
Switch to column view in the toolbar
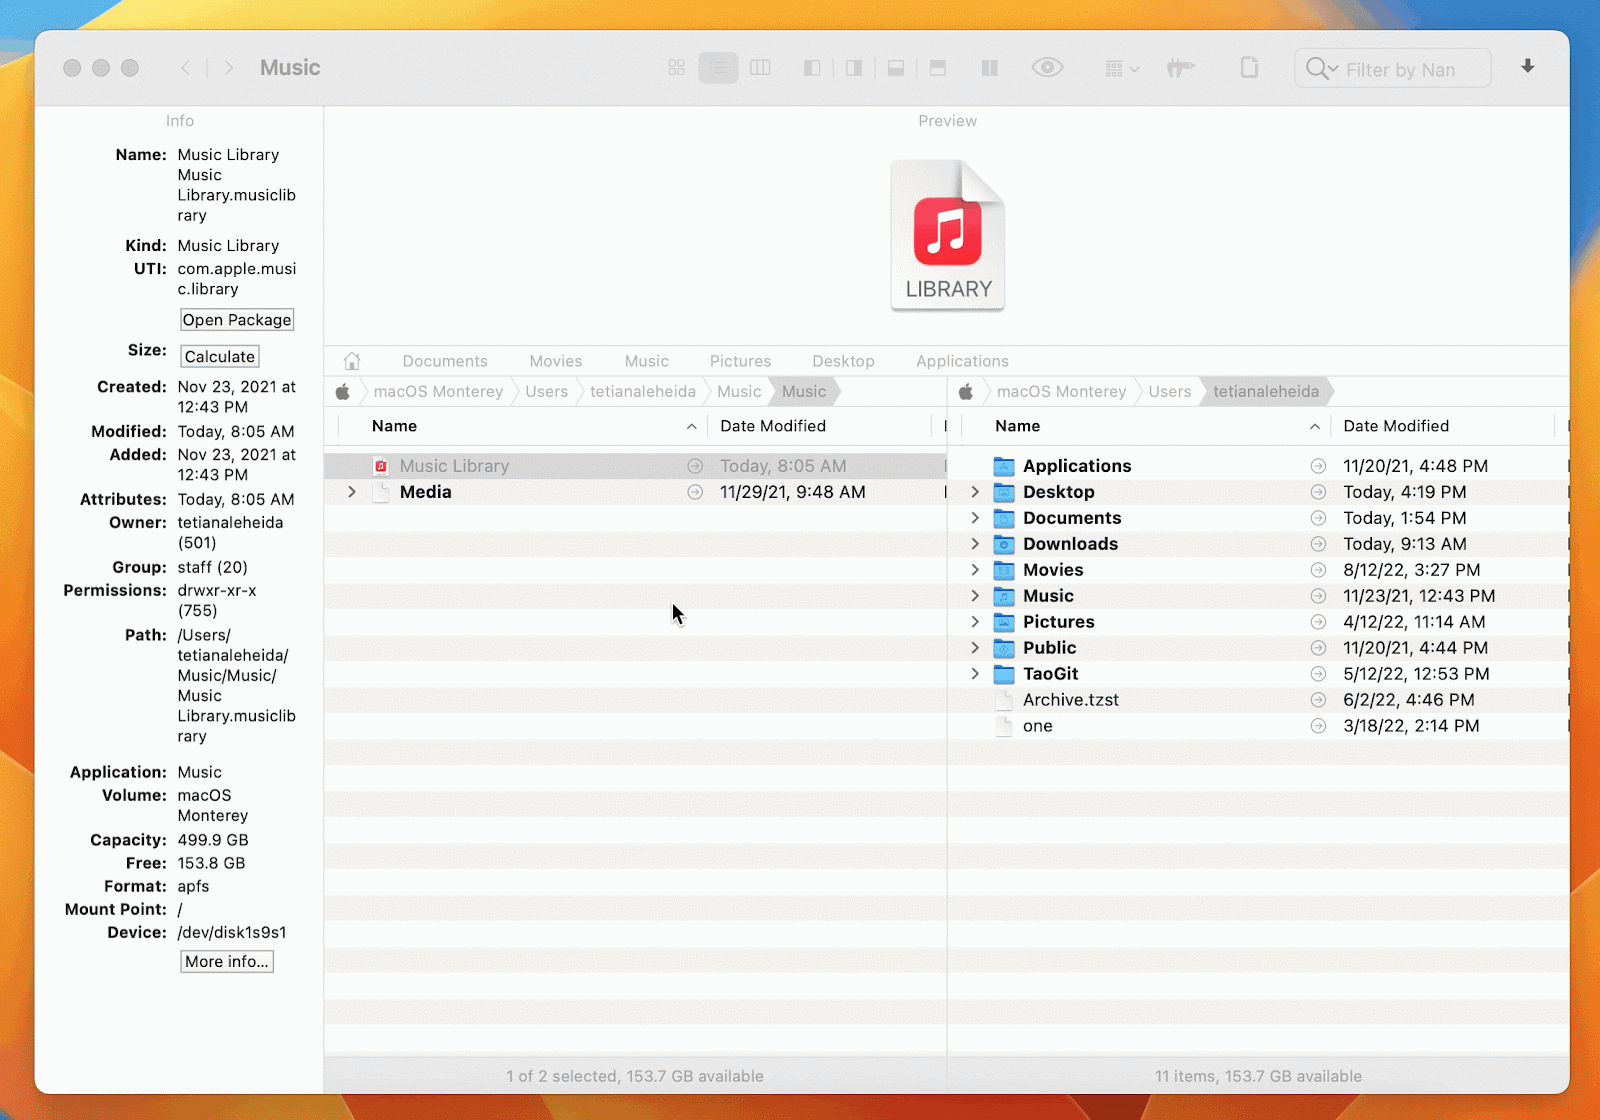click(x=760, y=67)
